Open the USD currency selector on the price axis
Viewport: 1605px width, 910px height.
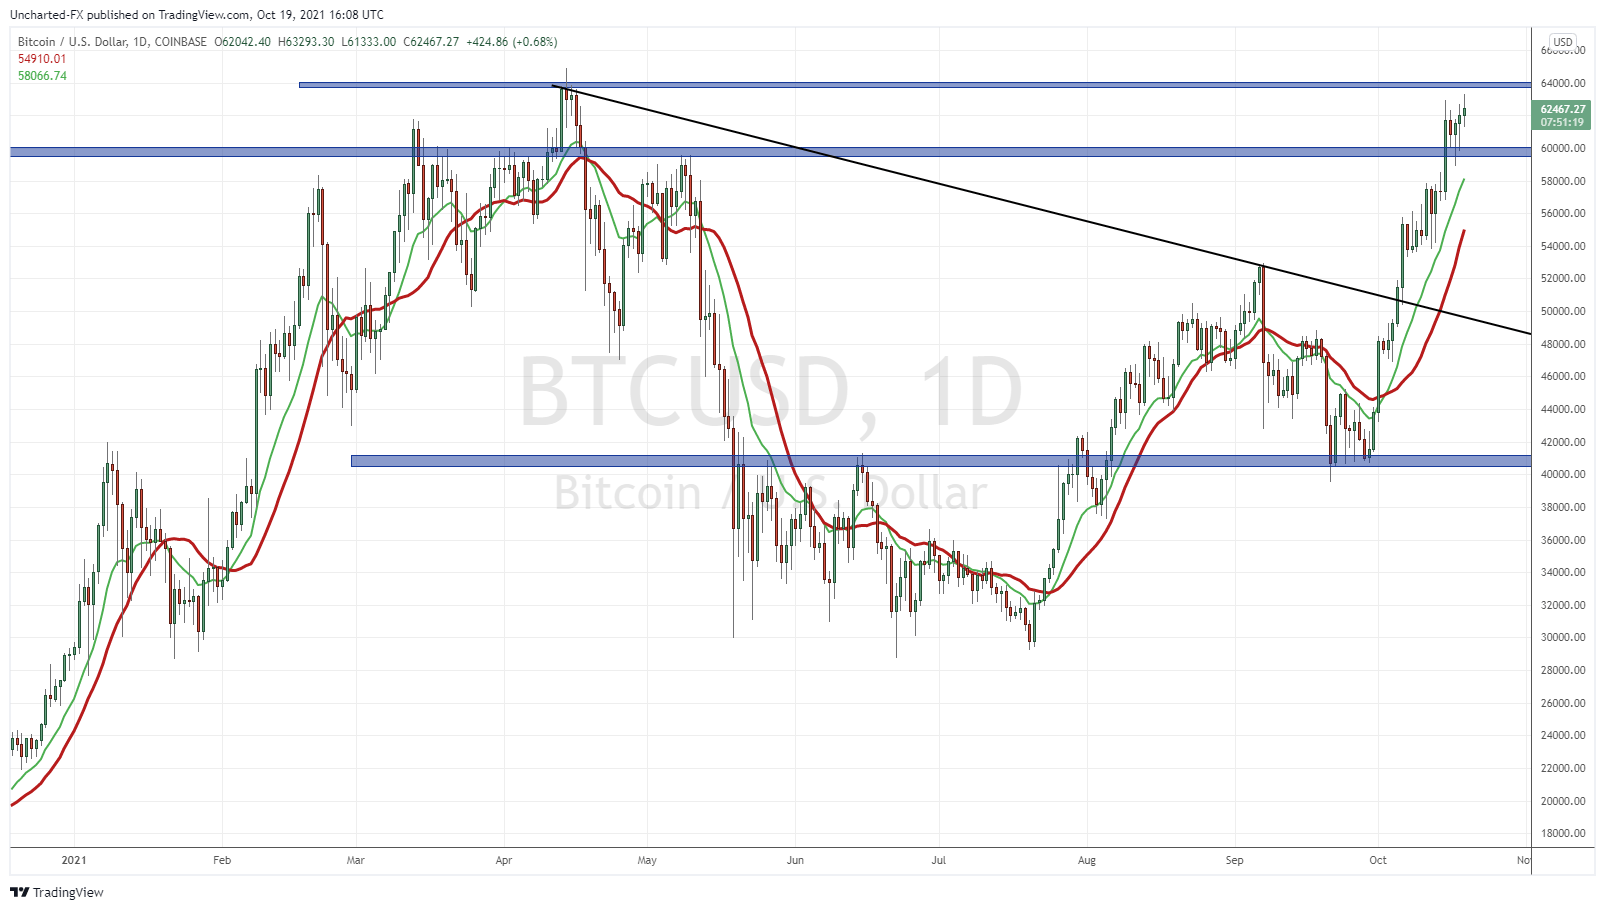(x=1563, y=42)
